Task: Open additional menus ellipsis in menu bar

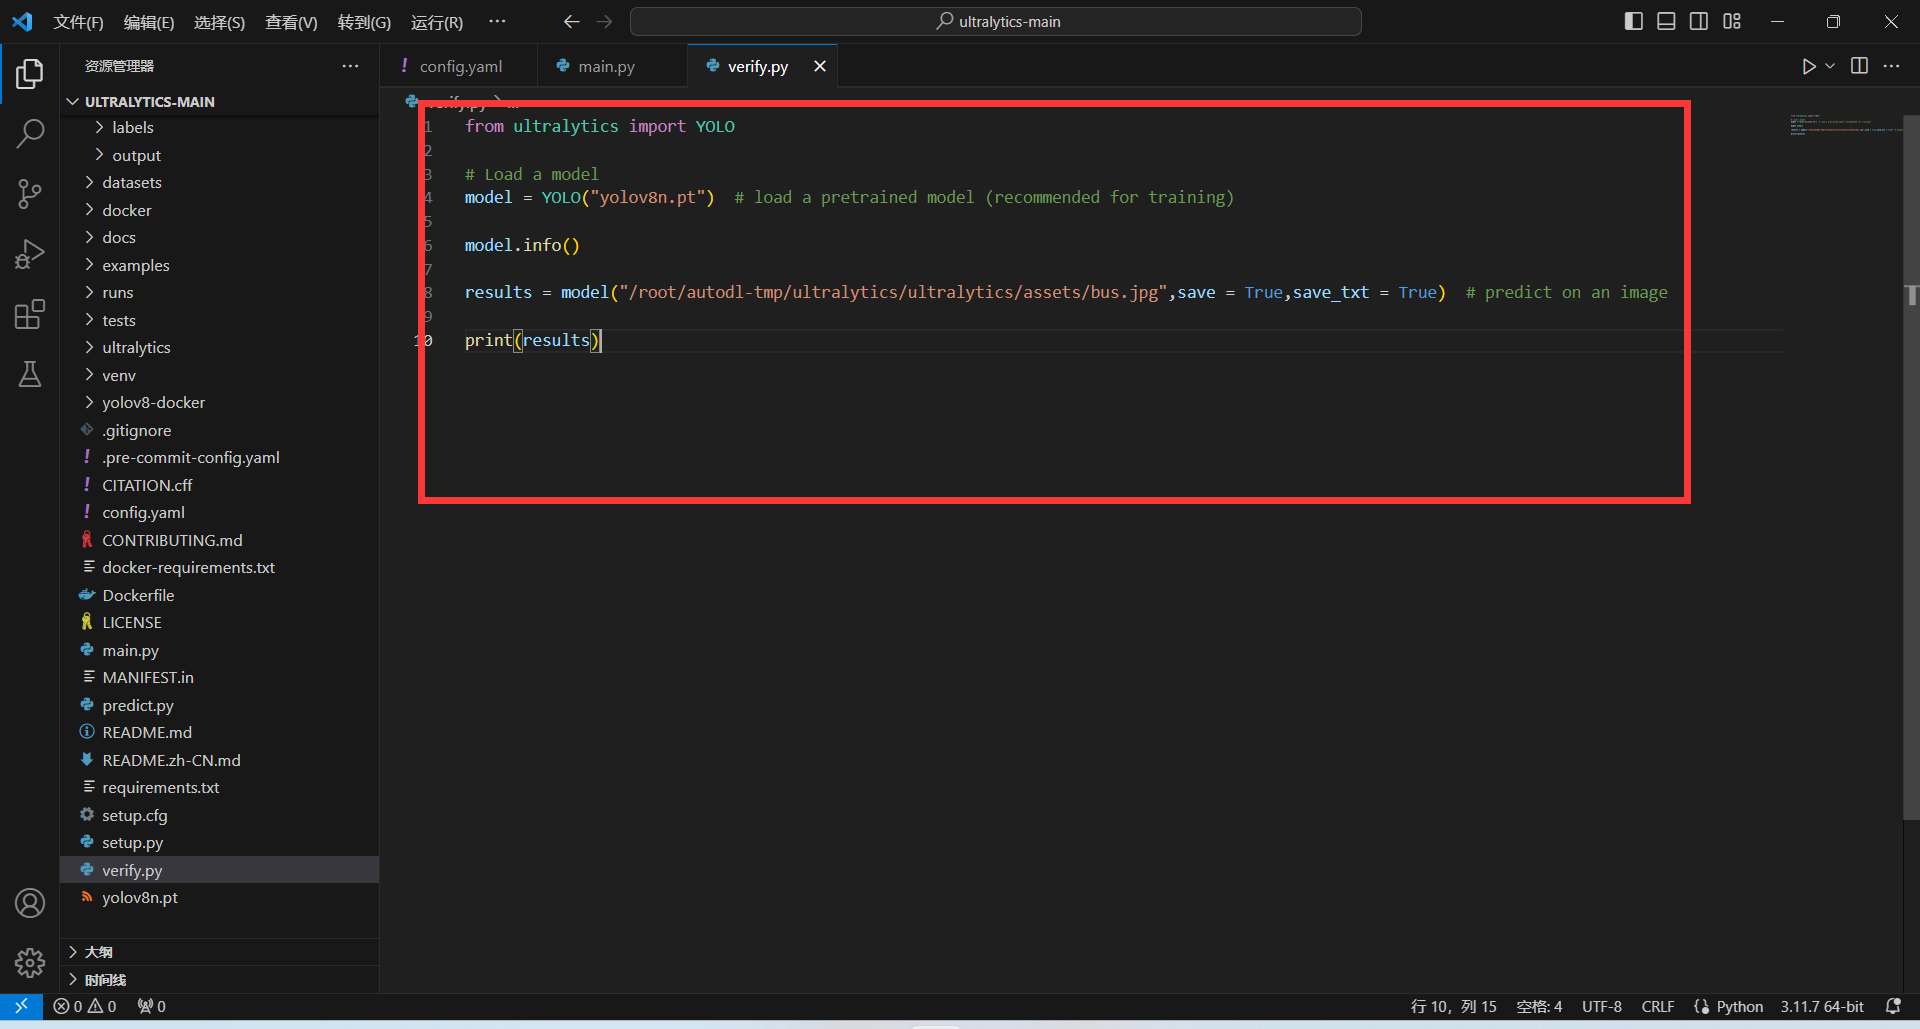Action: click(x=497, y=21)
